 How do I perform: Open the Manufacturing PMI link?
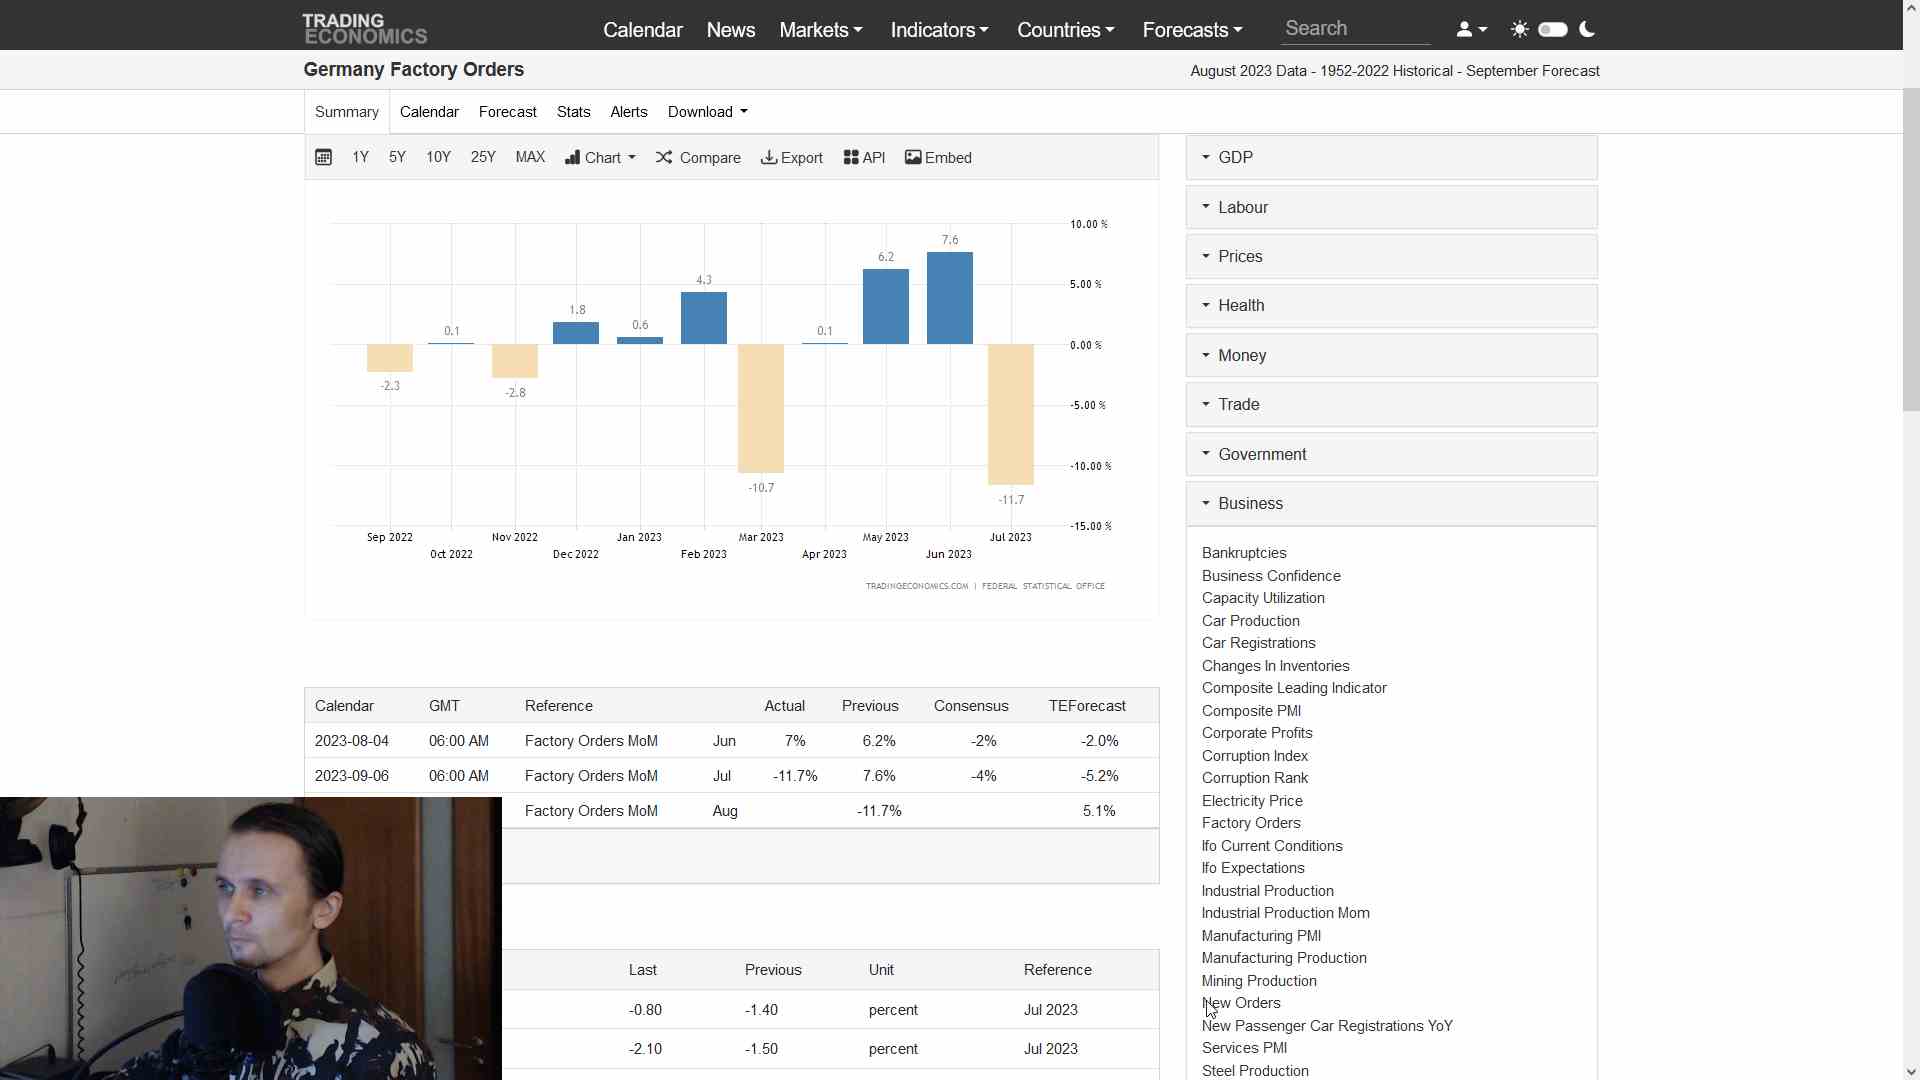(1261, 935)
